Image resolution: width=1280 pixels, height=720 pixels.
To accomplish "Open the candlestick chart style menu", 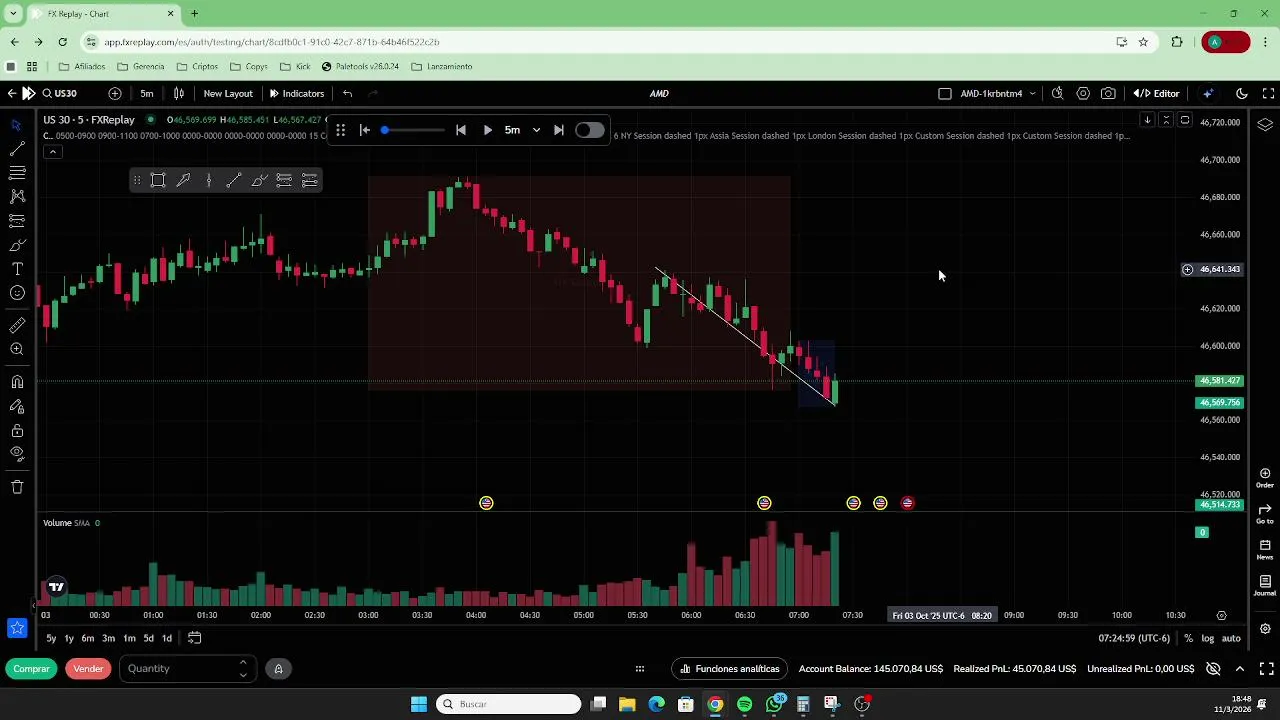I will click(x=179, y=93).
